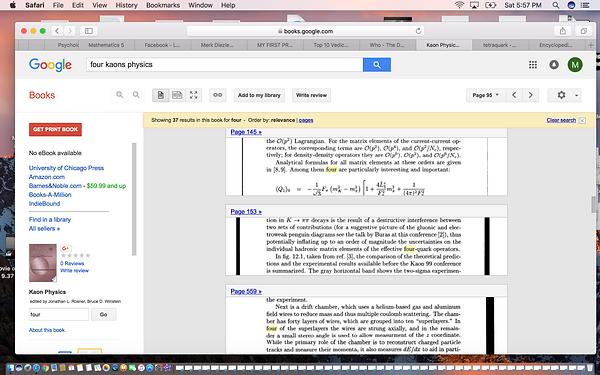
Task: Reload the page with the refresh icon
Action: (x=418, y=31)
